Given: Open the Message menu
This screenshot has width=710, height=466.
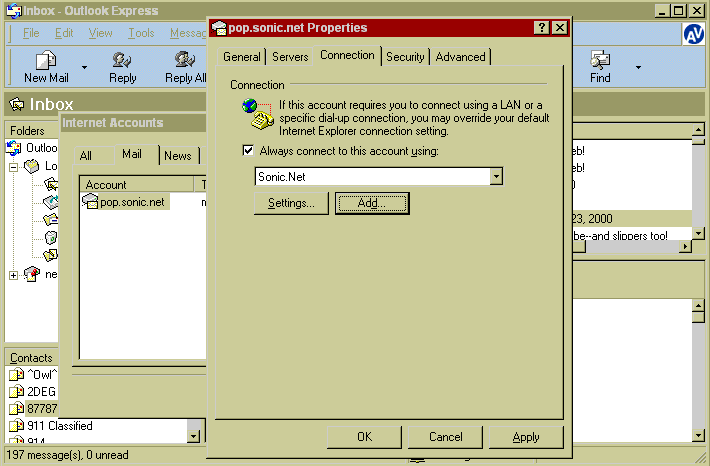Looking at the screenshot, I should click(x=187, y=33).
